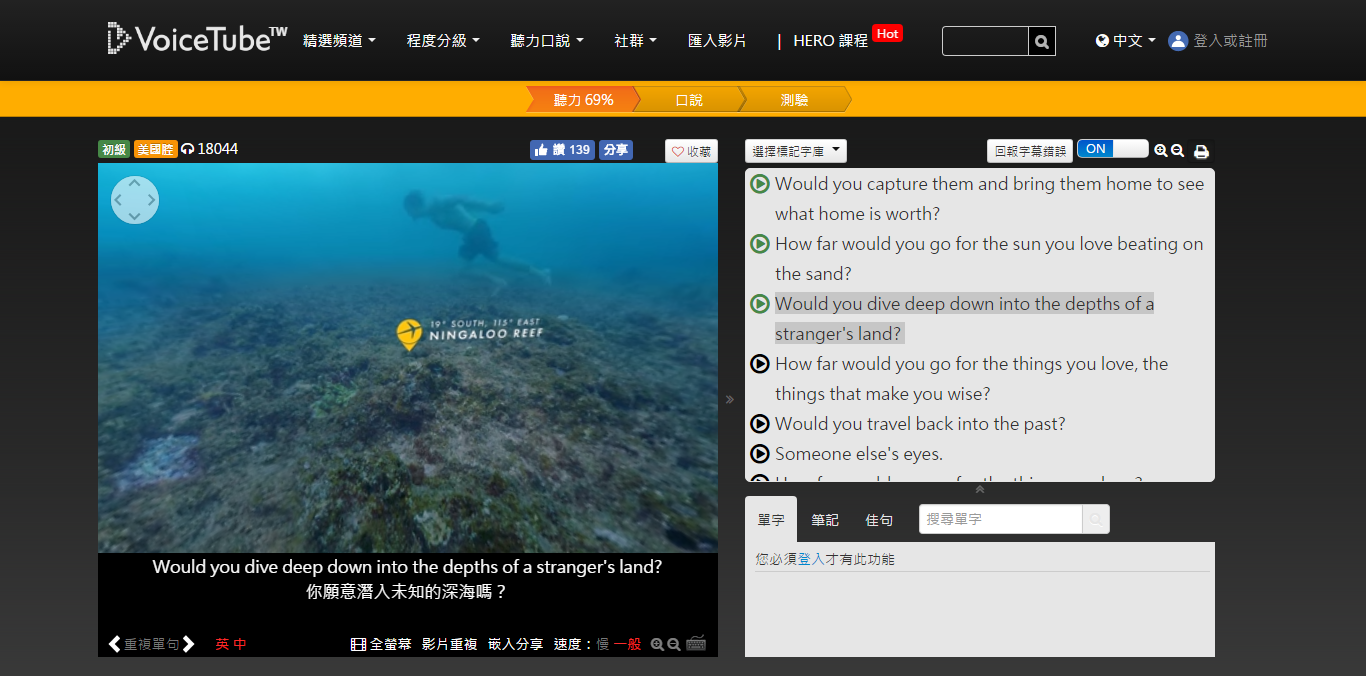Select 測驗 progress step
The height and width of the screenshot is (676, 1366).
(795, 100)
